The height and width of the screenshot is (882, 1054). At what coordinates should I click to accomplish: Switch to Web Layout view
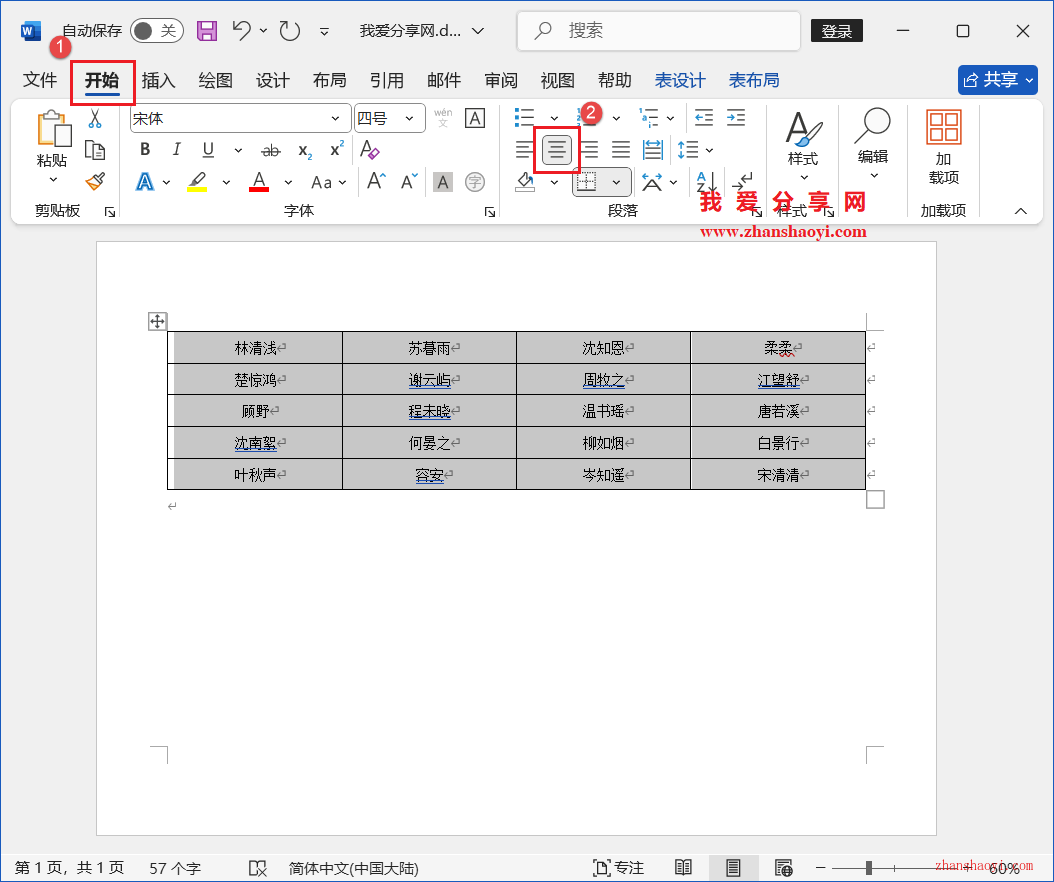coord(783,868)
